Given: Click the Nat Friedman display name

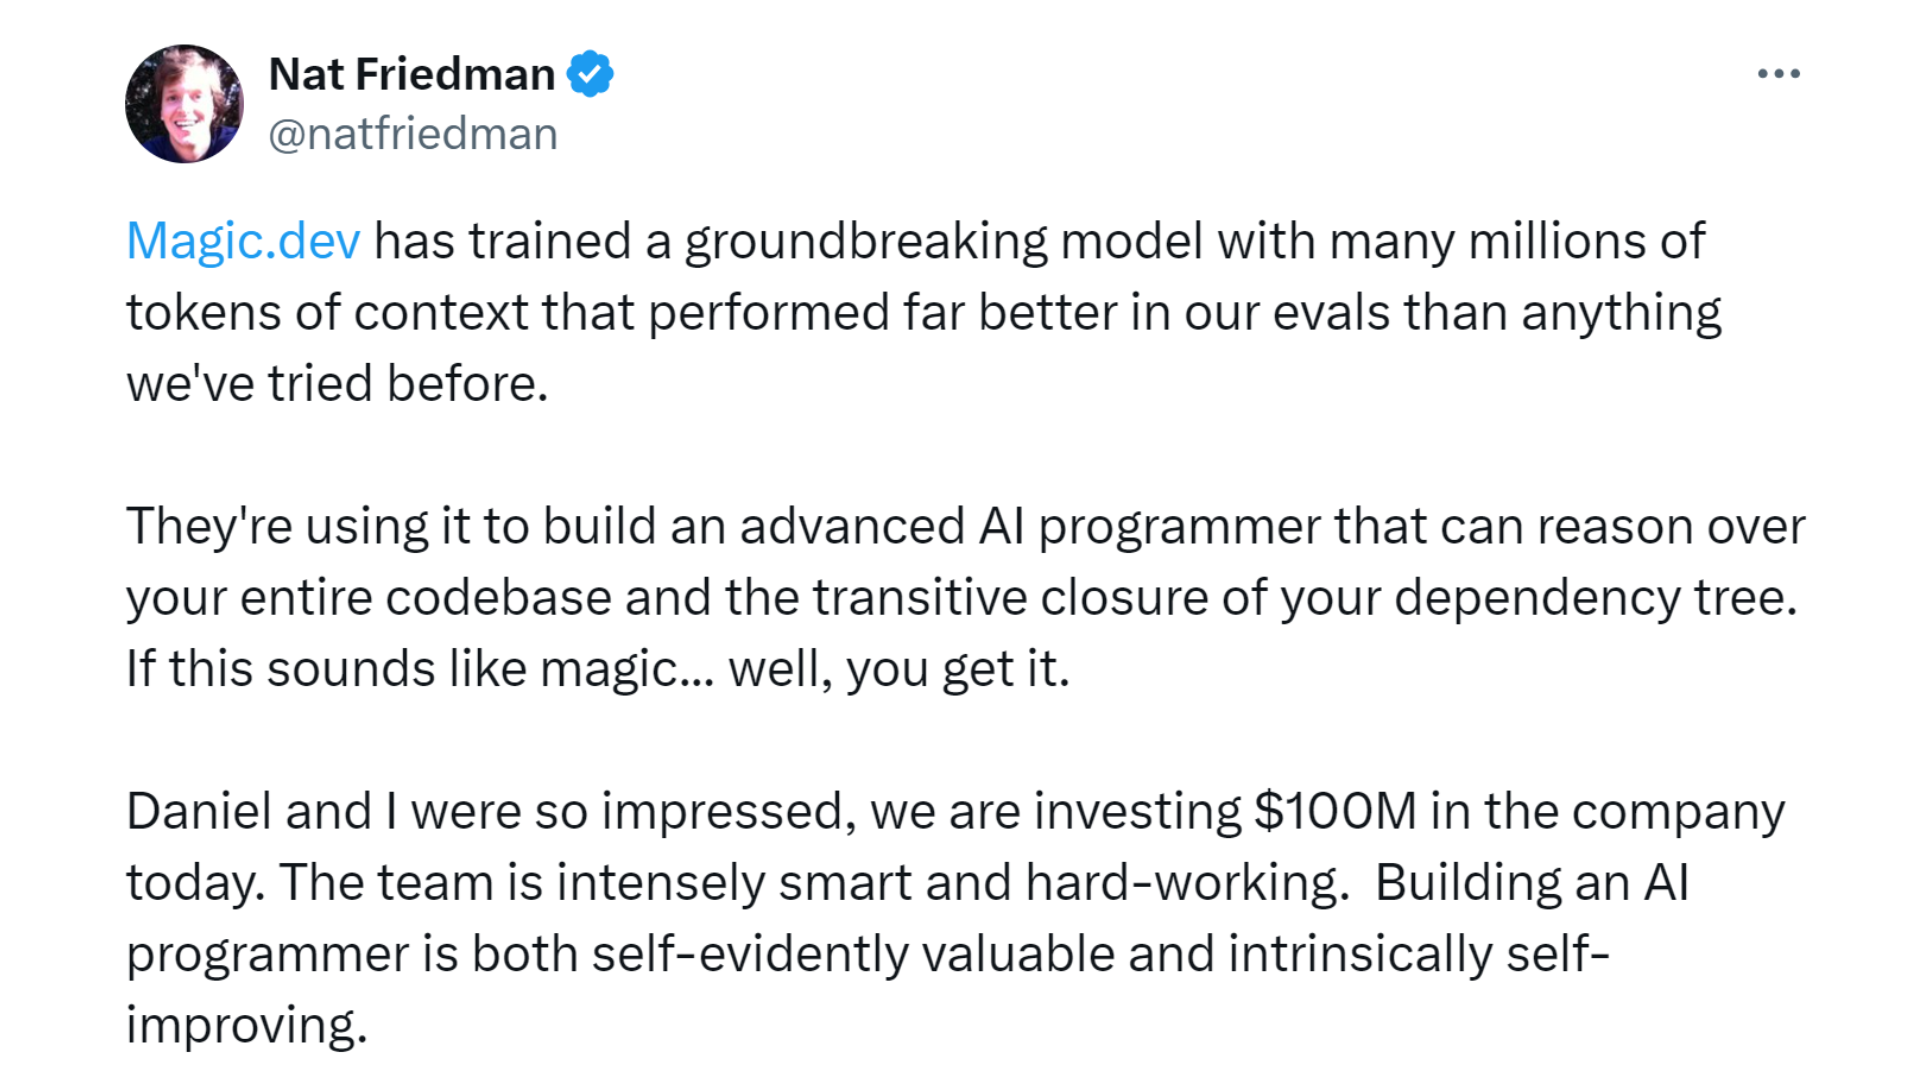Looking at the screenshot, I should (412, 74).
